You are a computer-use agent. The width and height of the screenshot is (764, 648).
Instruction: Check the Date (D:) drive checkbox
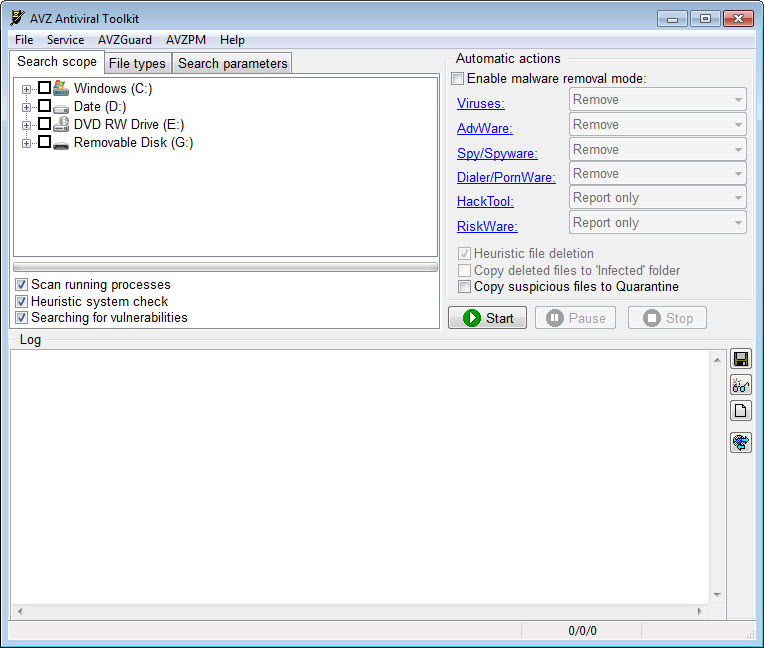click(x=44, y=106)
